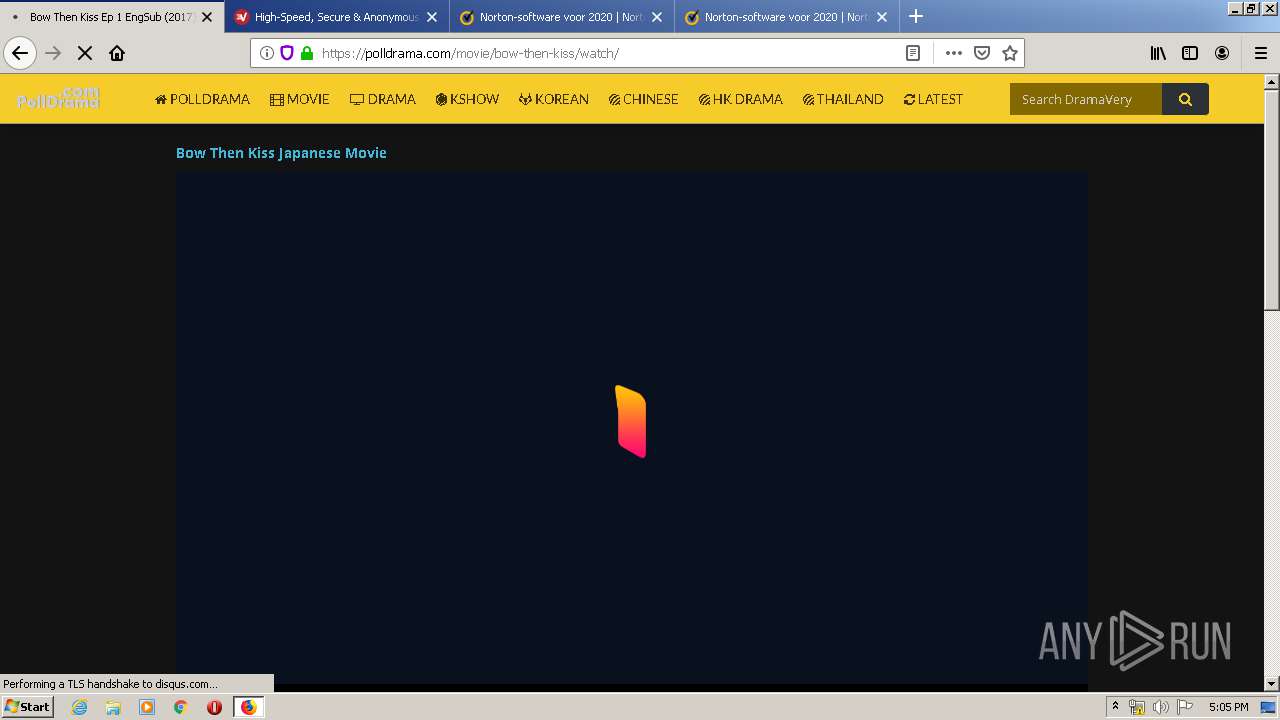Open THAILAND nav item
Screen dimensions: 1280x720
pyautogui.click(x=843, y=99)
